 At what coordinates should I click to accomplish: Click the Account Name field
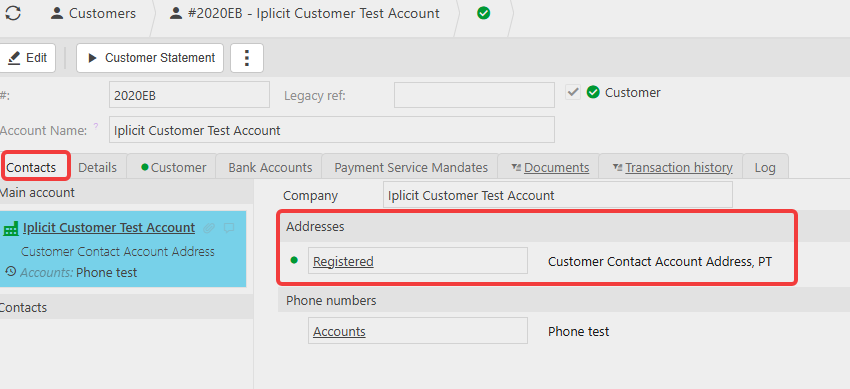[x=332, y=130]
